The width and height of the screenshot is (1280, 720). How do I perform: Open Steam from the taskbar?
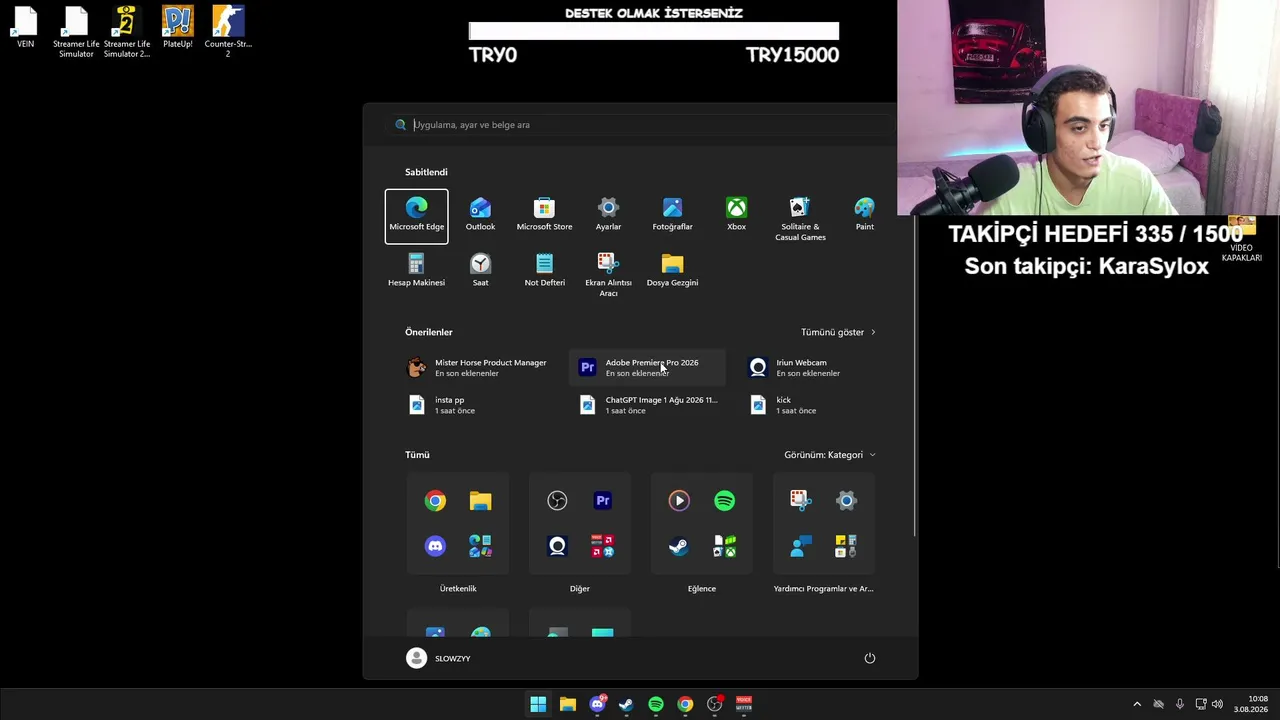click(626, 704)
